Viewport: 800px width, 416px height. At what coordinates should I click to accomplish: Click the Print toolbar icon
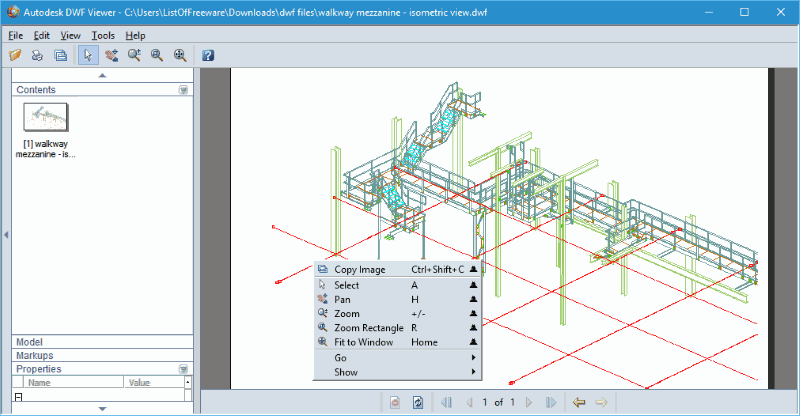point(37,55)
